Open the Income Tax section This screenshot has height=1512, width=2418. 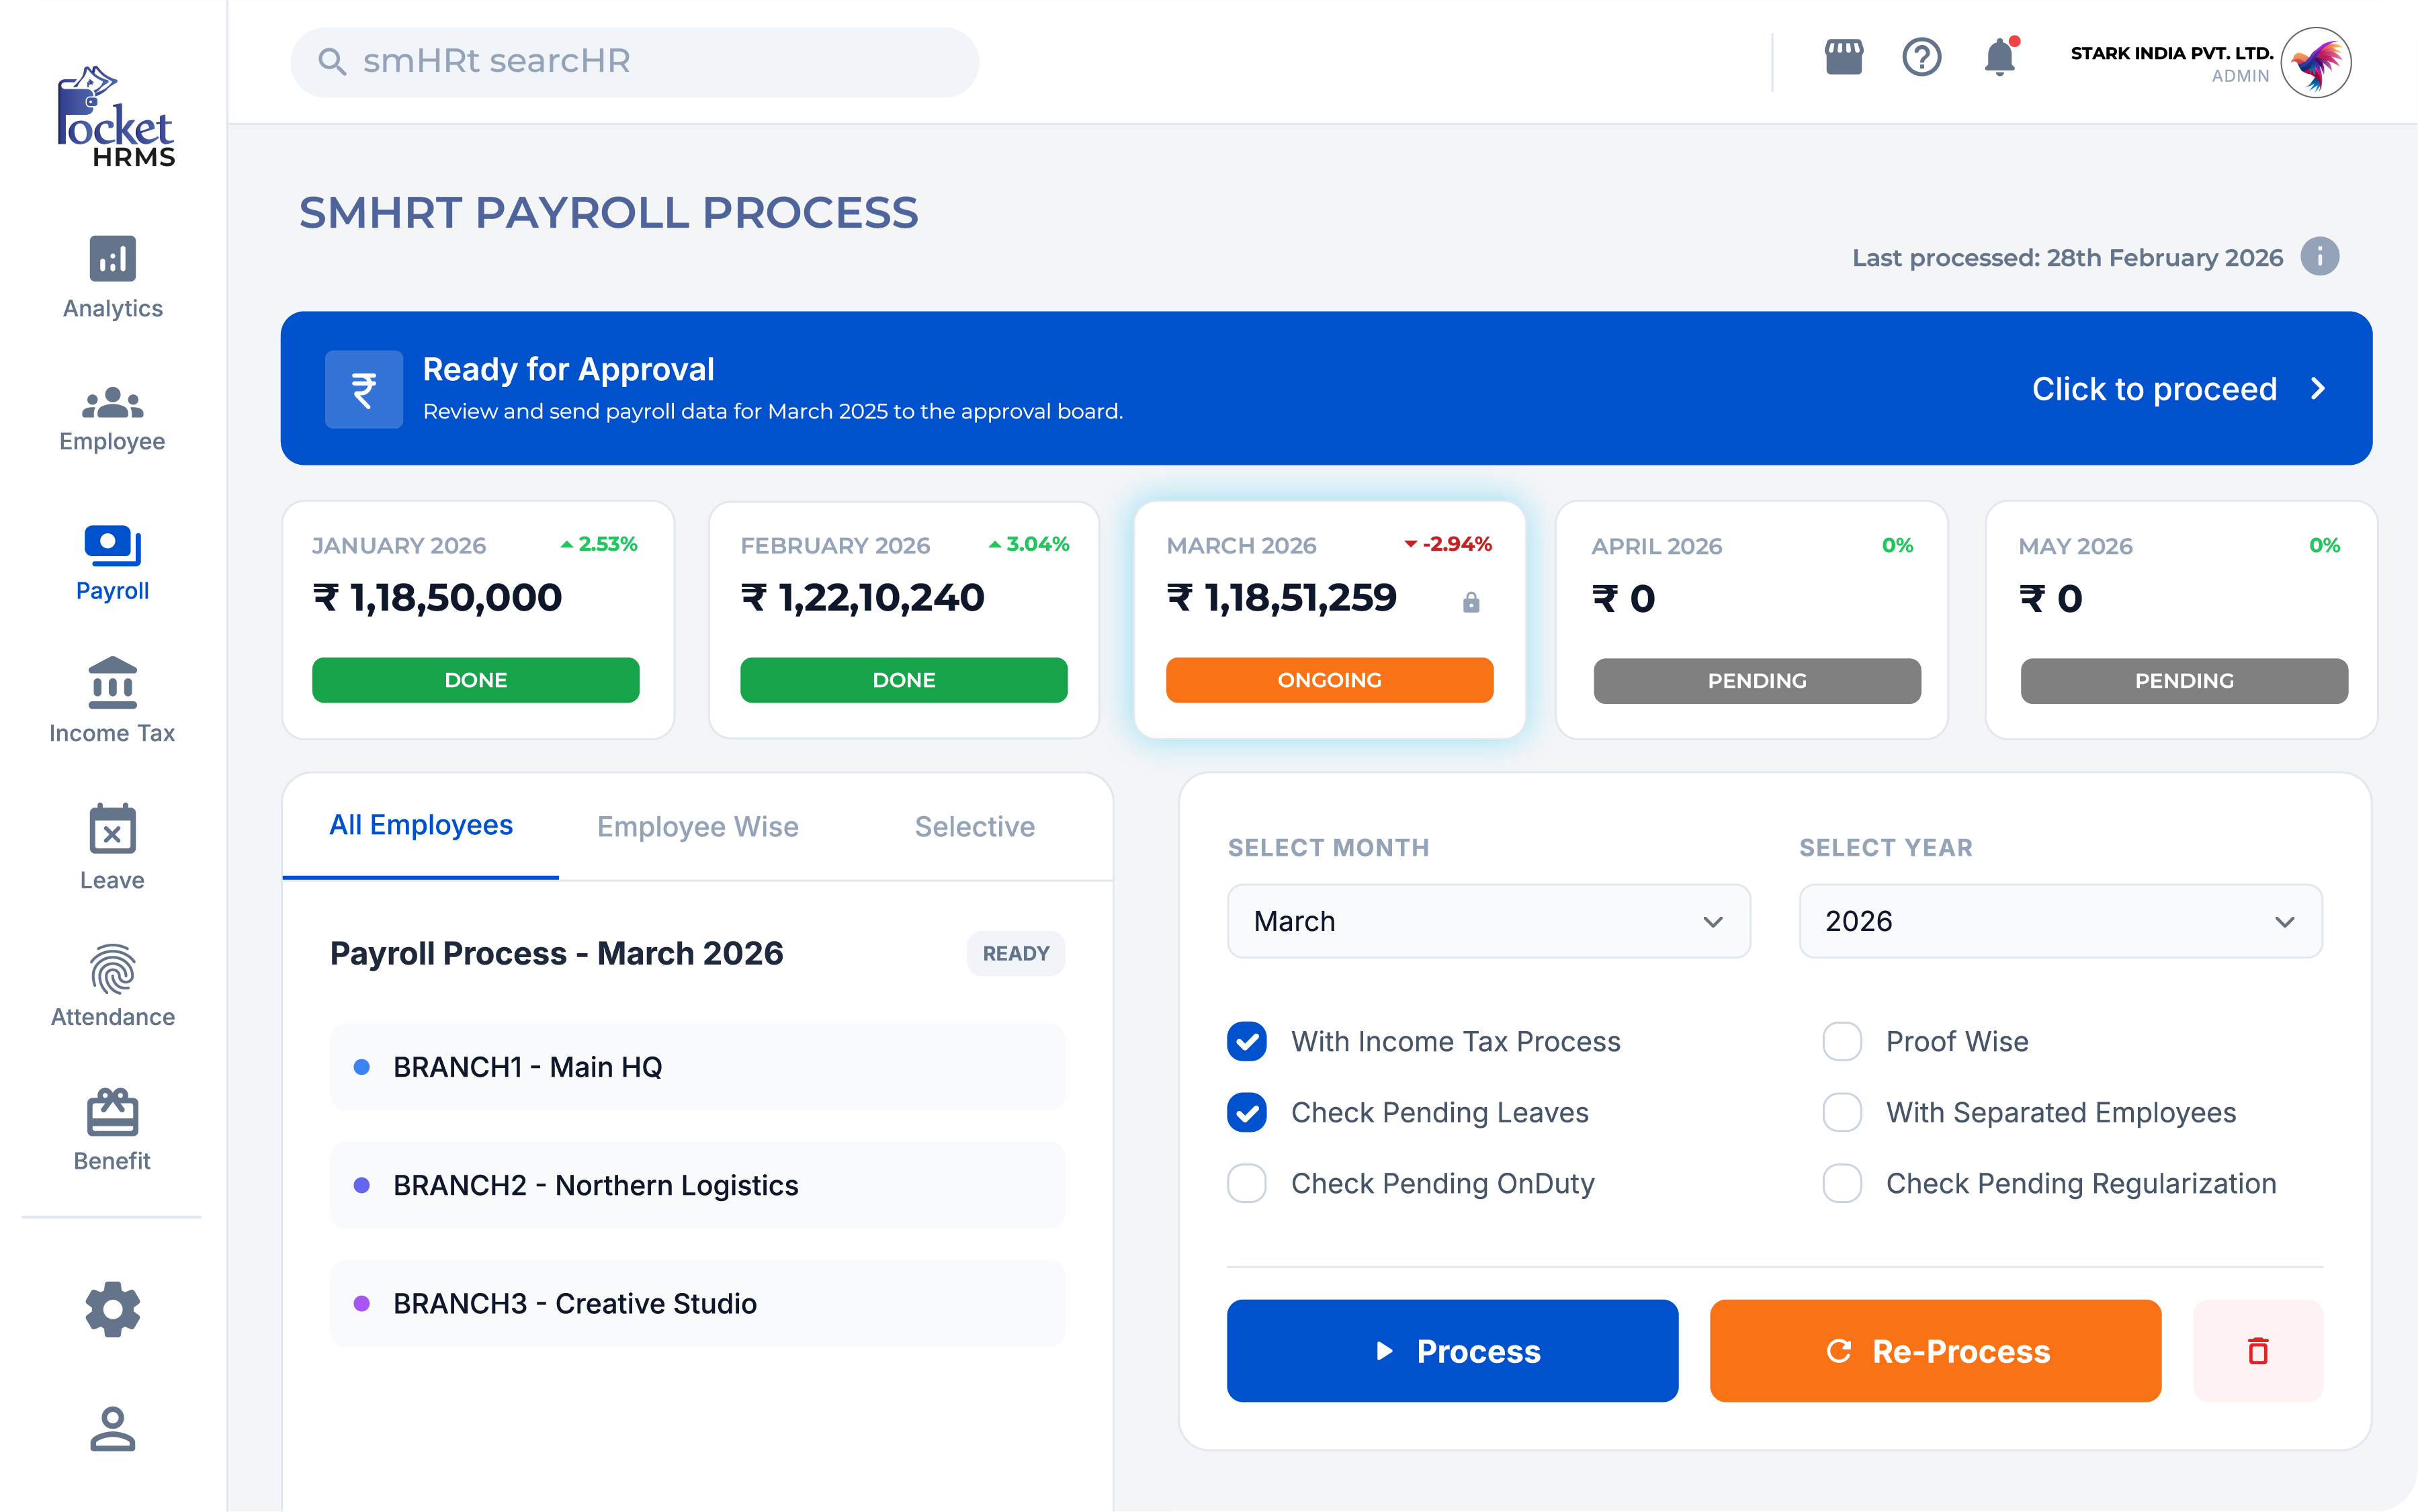112,700
